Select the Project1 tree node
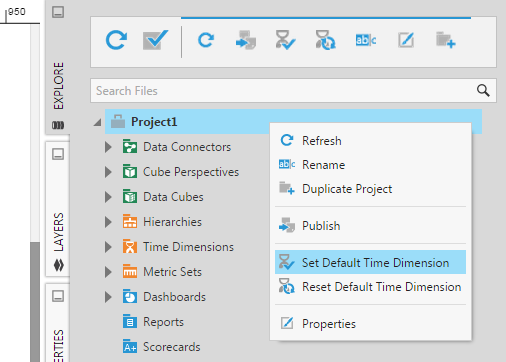 click(293, 122)
